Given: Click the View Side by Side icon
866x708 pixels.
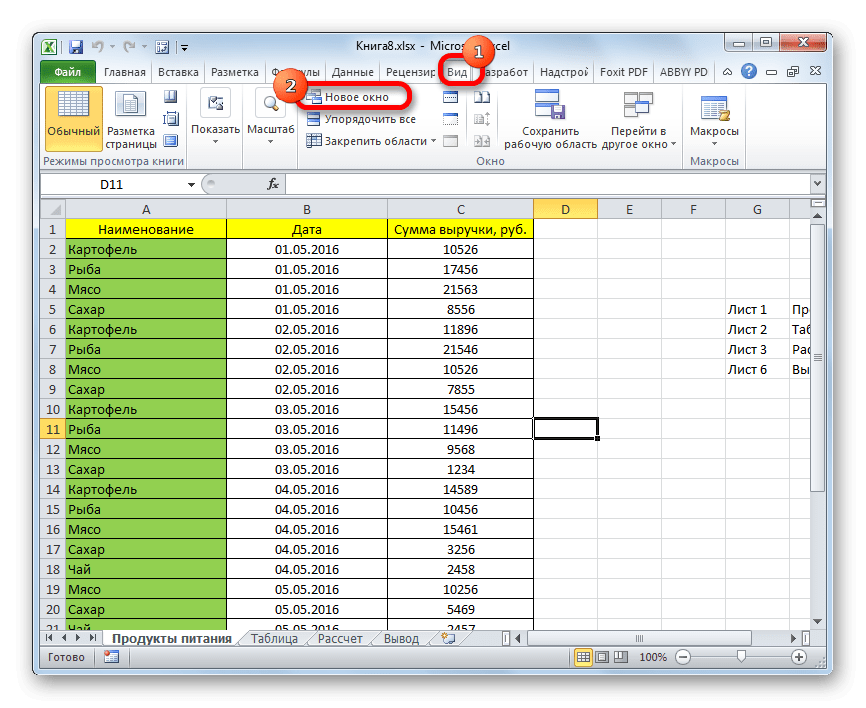Looking at the screenshot, I should click(x=482, y=97).
